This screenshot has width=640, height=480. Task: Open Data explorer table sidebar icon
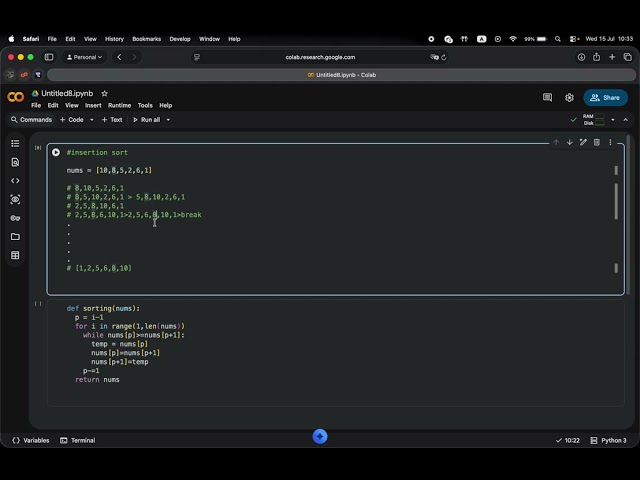[15, 256]
